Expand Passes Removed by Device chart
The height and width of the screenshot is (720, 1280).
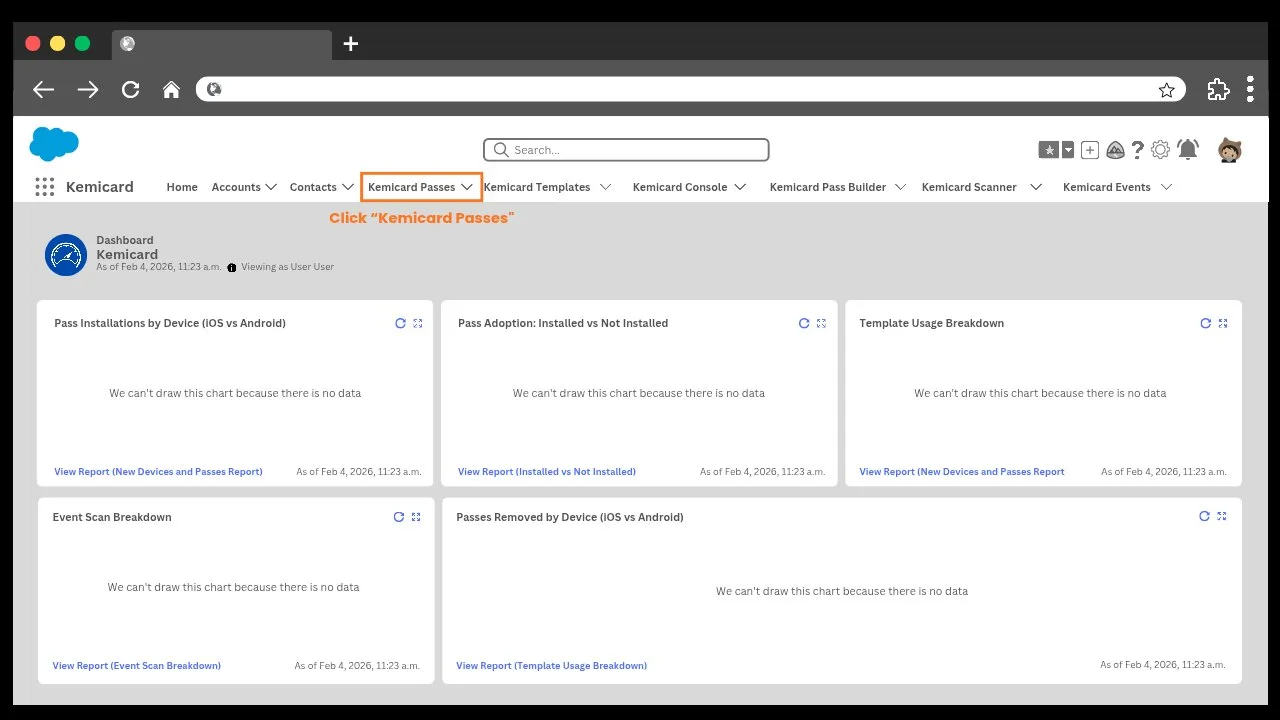[1221, 516]
